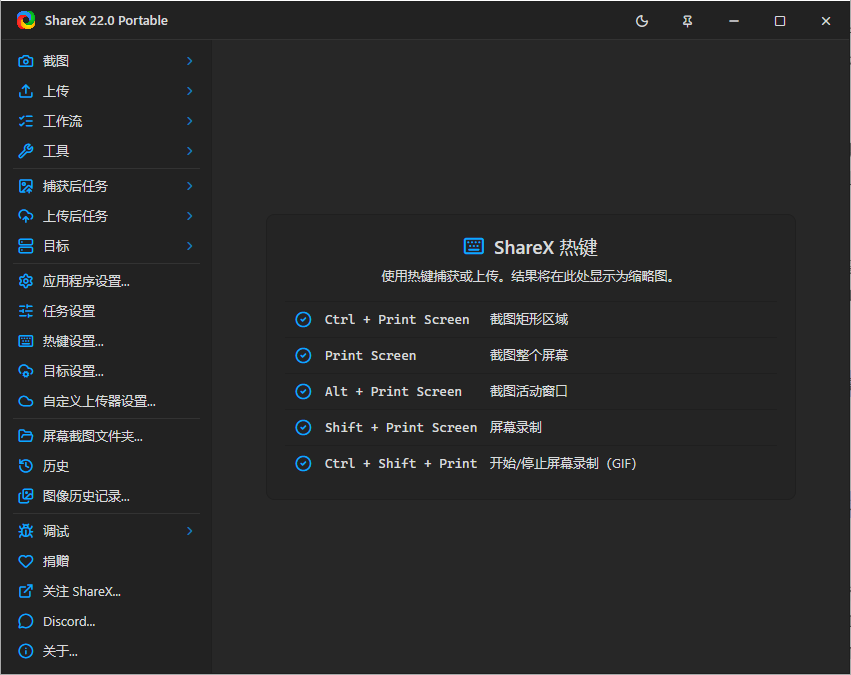This screenshot has width=851, height=675.
Task: Click the checklist icon beside 工作流
Action: coord(26,121)
